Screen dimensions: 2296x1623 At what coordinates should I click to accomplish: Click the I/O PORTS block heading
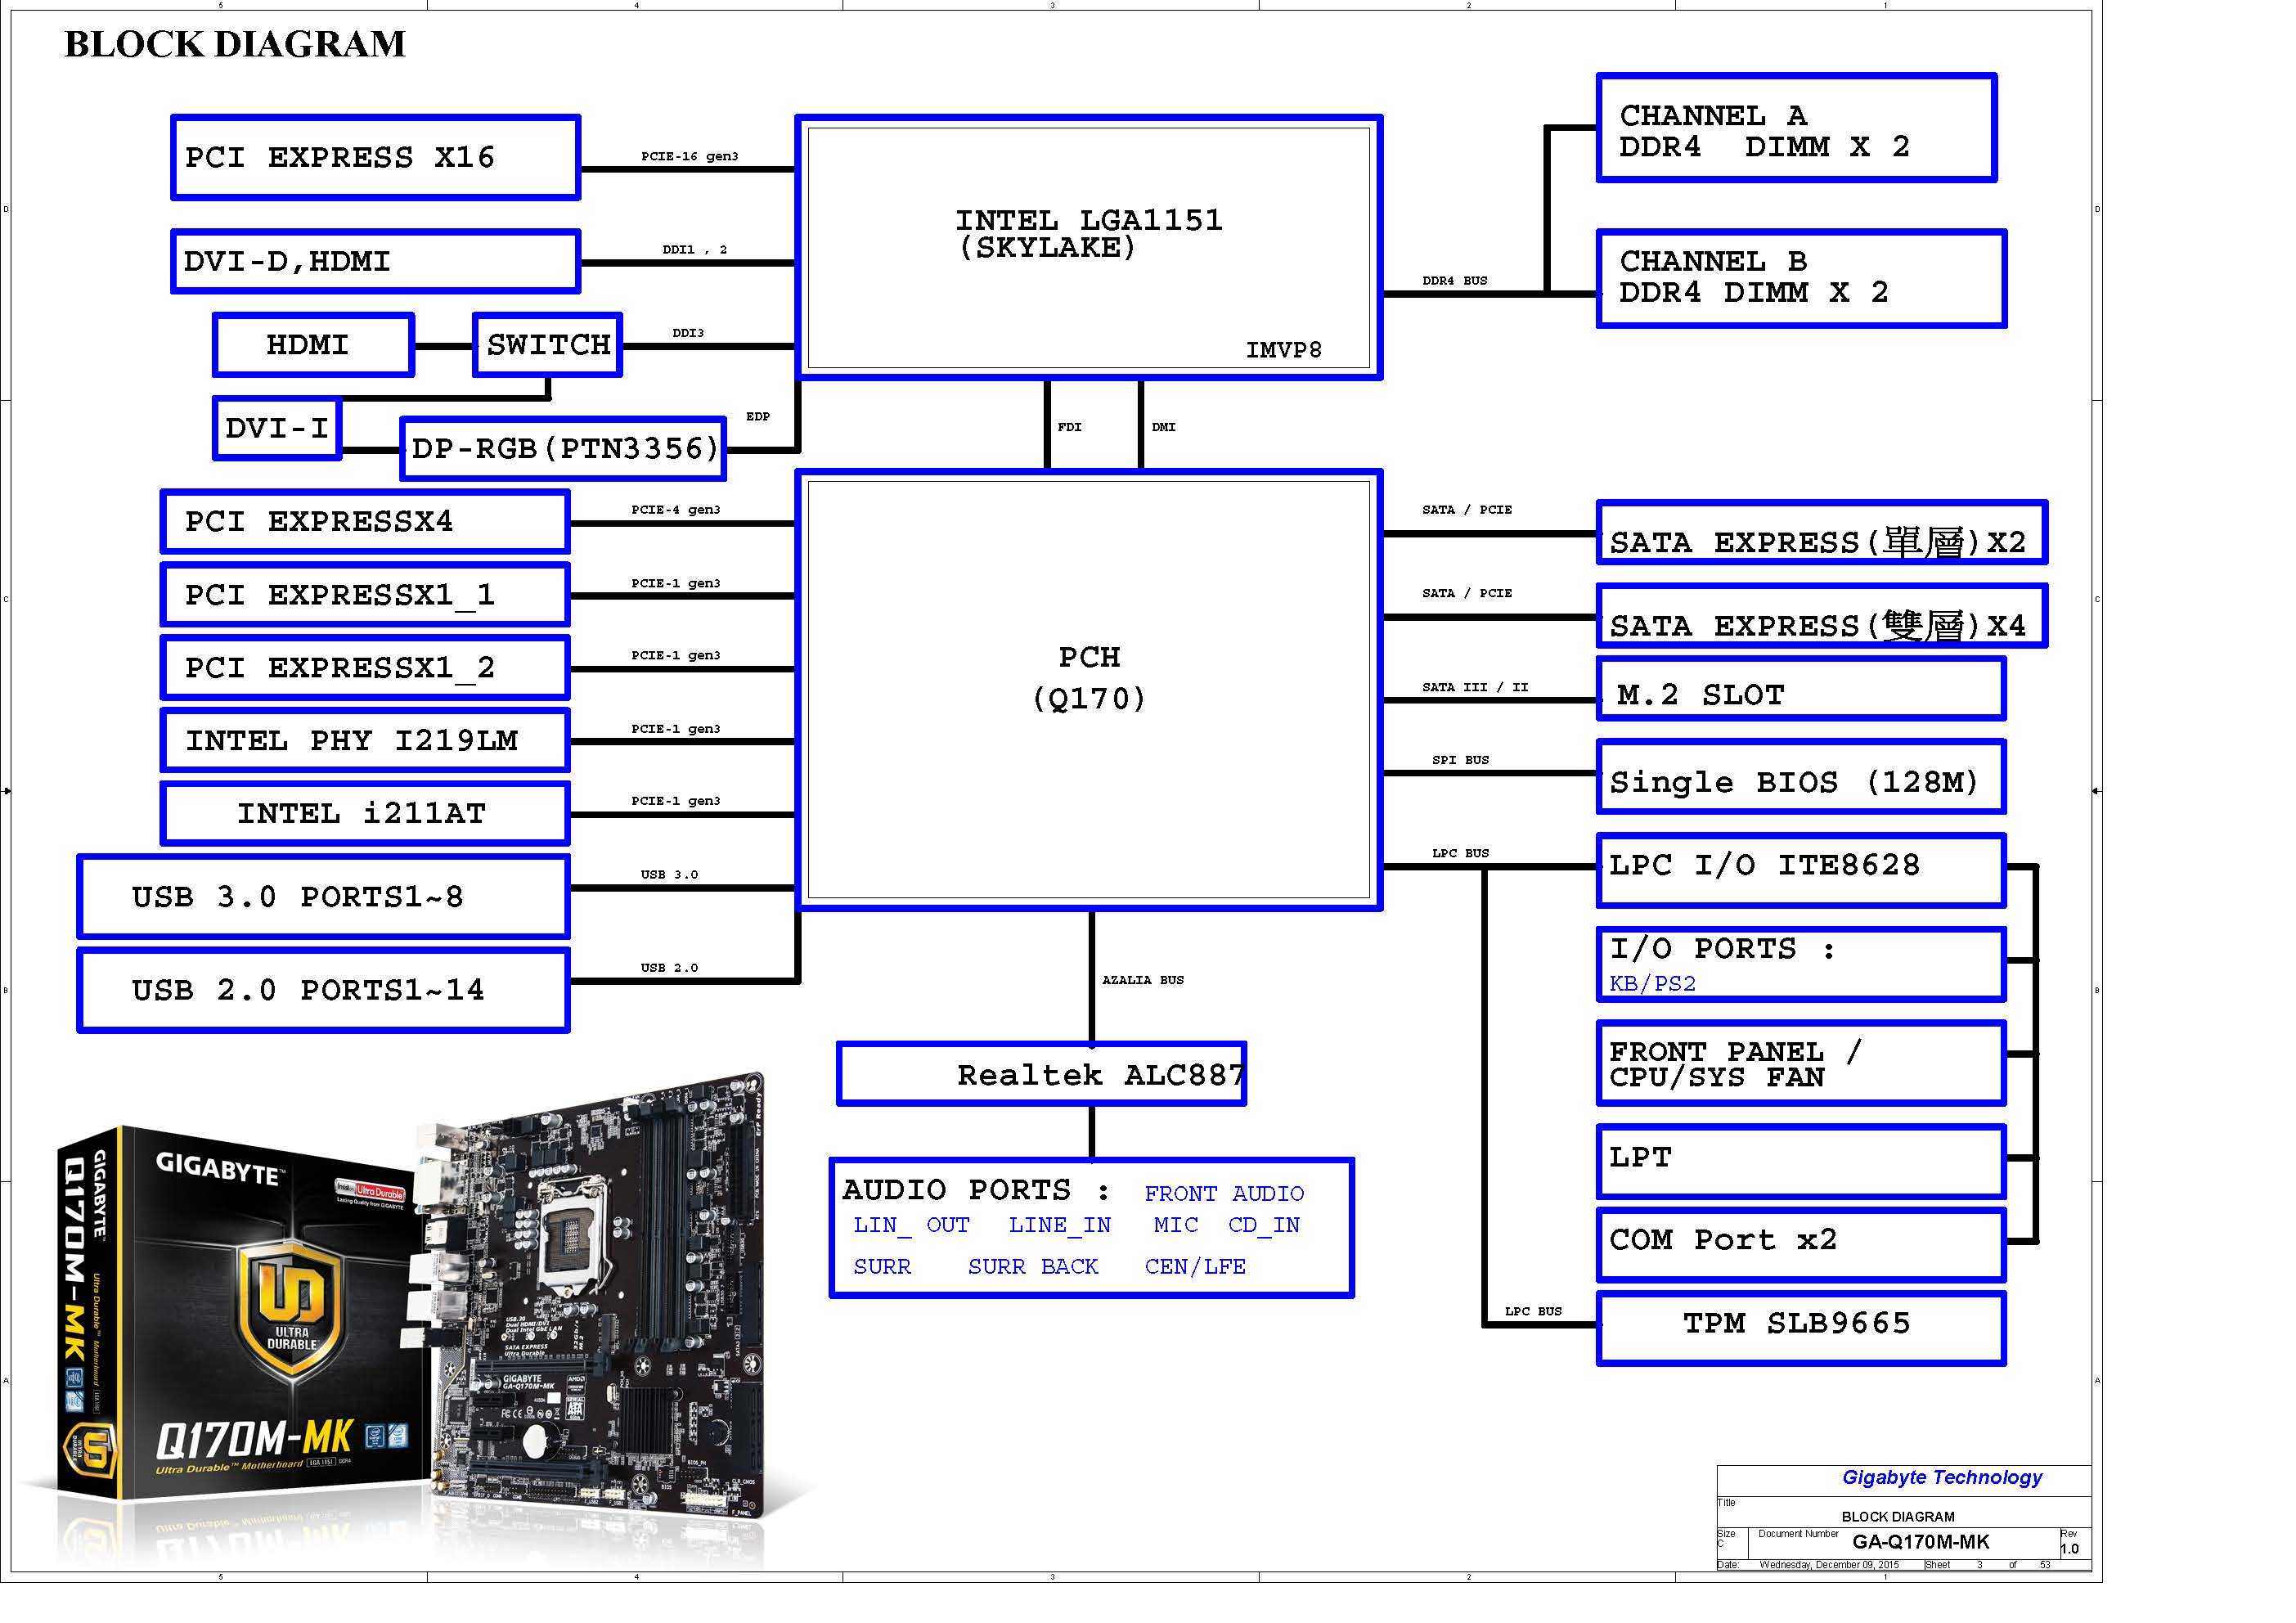point(1723,948)
